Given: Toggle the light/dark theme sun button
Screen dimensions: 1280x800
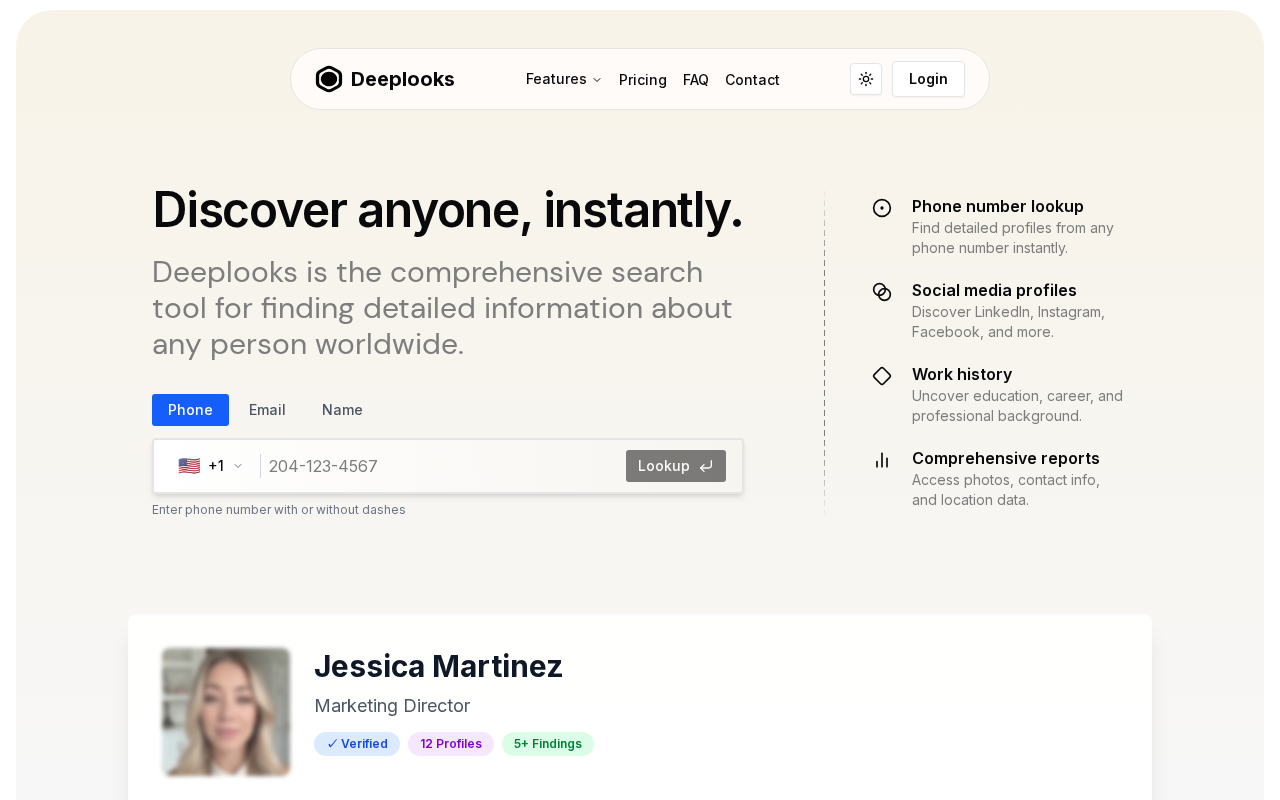Looking at the screenshot, I should point(866,79).
